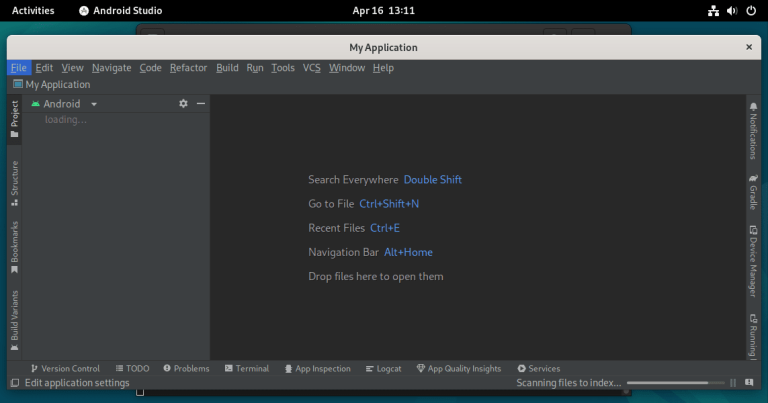Click the Alt+Home Navigation Bar hint
768x403 pixels.
(408, 252)
